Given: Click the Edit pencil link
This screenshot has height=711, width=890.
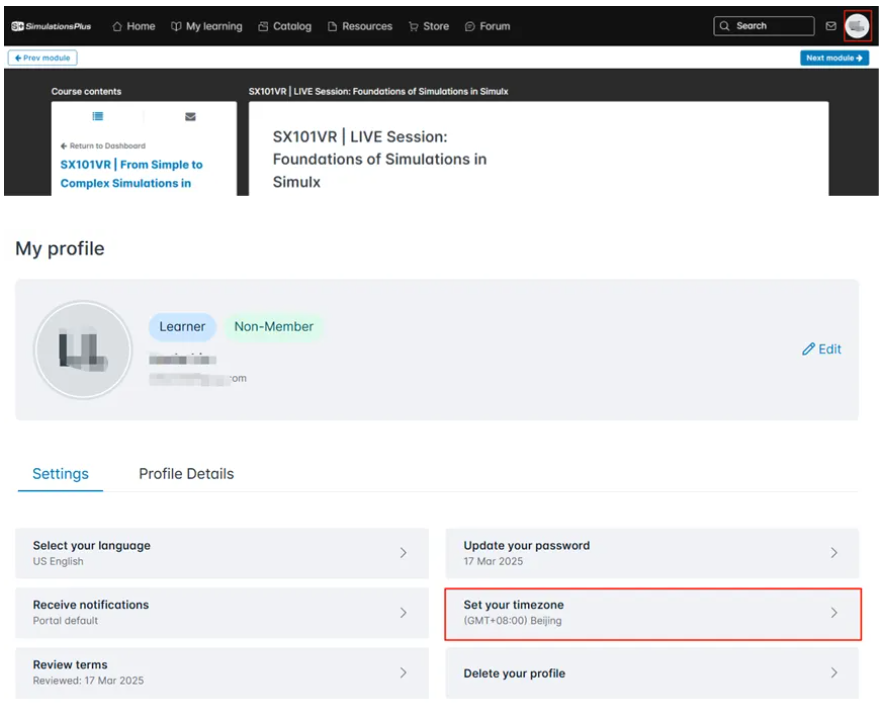Looking at the screenshot, I should pos(822,349).
